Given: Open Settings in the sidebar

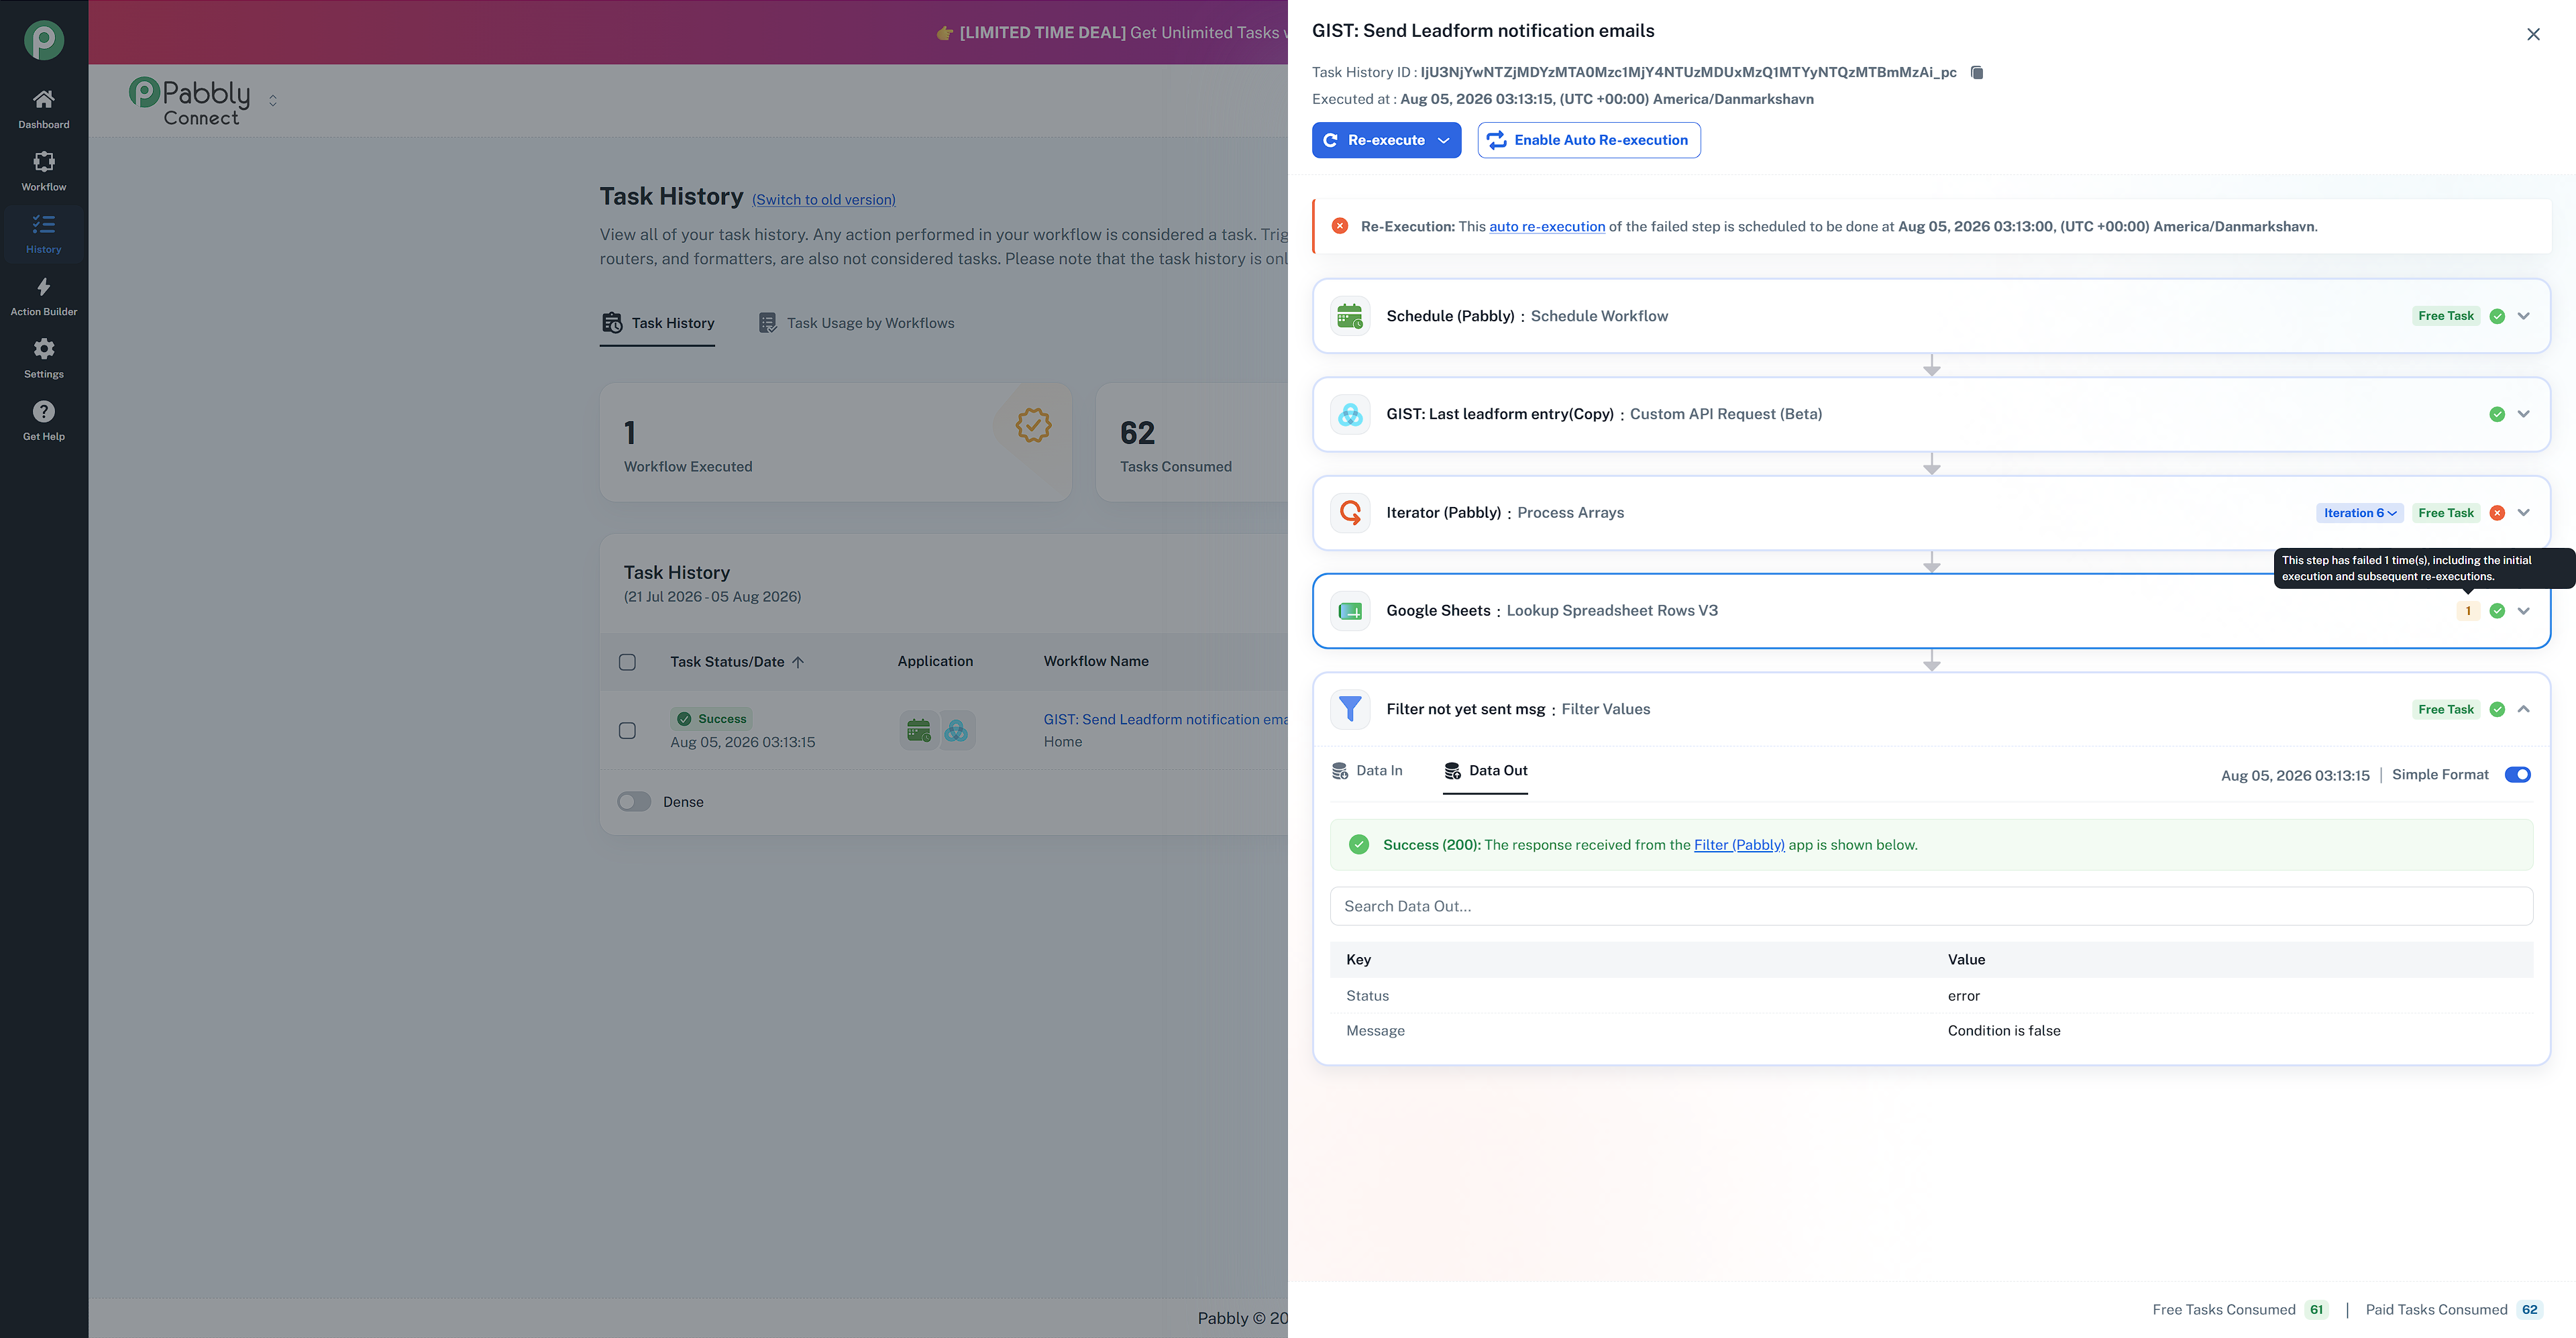Looking at the screenshot, I should point(44,358).
